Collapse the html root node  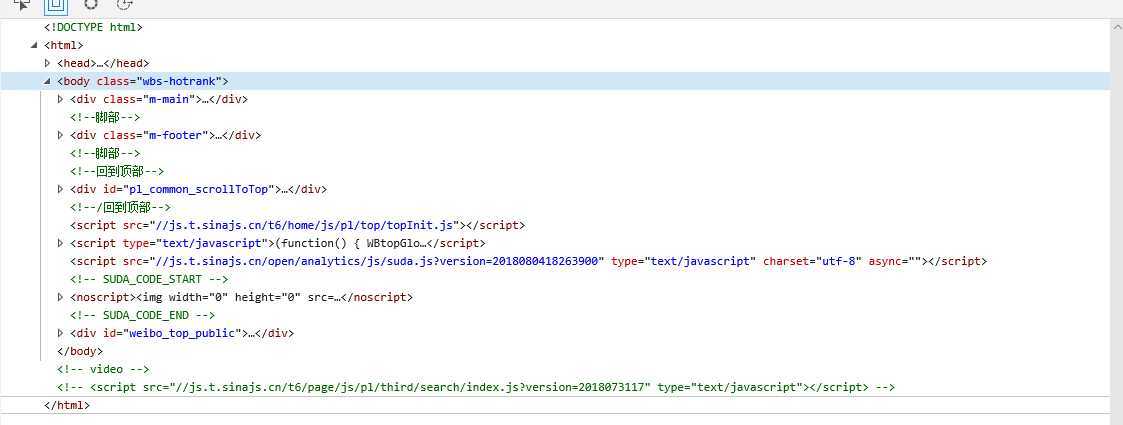point(34,45)
